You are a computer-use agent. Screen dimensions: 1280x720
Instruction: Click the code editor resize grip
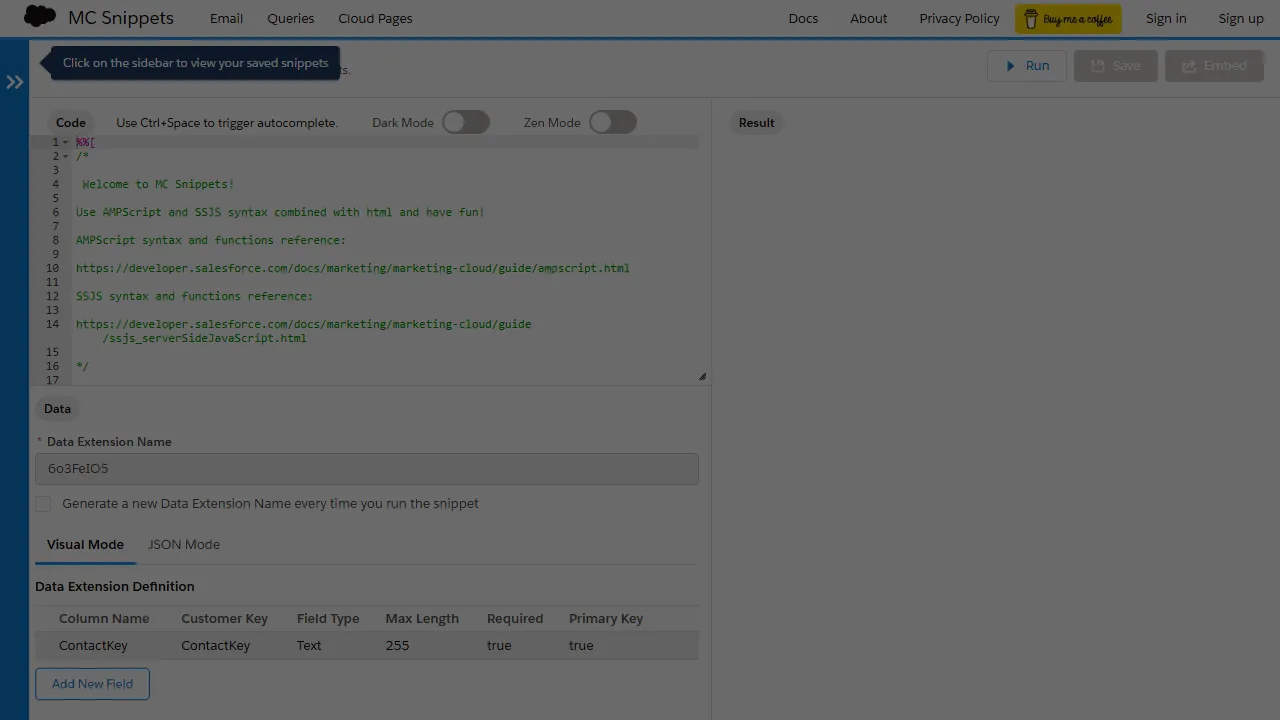(x=701, y=375)
